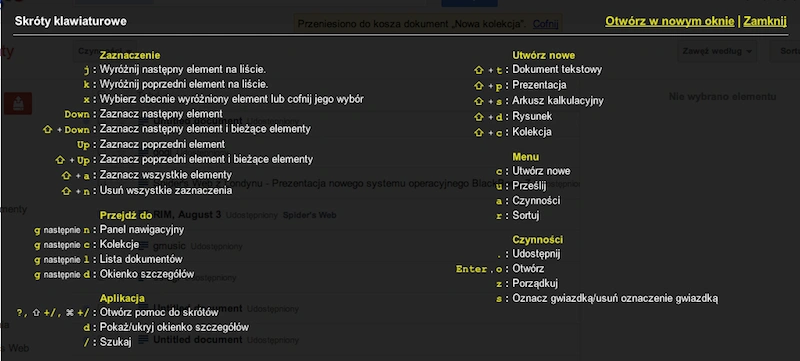Click the red upload icon button
The image size is (800, 361).
pyautogui.click(x=18, y=104)
